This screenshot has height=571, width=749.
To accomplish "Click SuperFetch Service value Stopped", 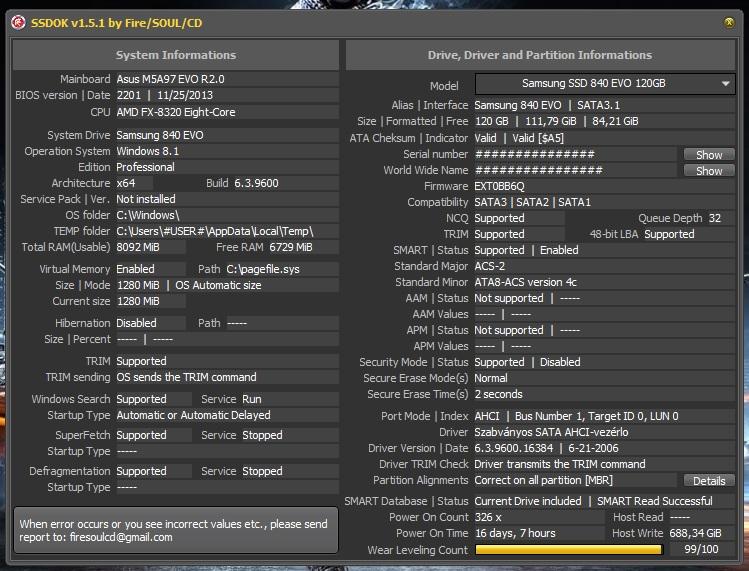I will (x=262, y=435).
